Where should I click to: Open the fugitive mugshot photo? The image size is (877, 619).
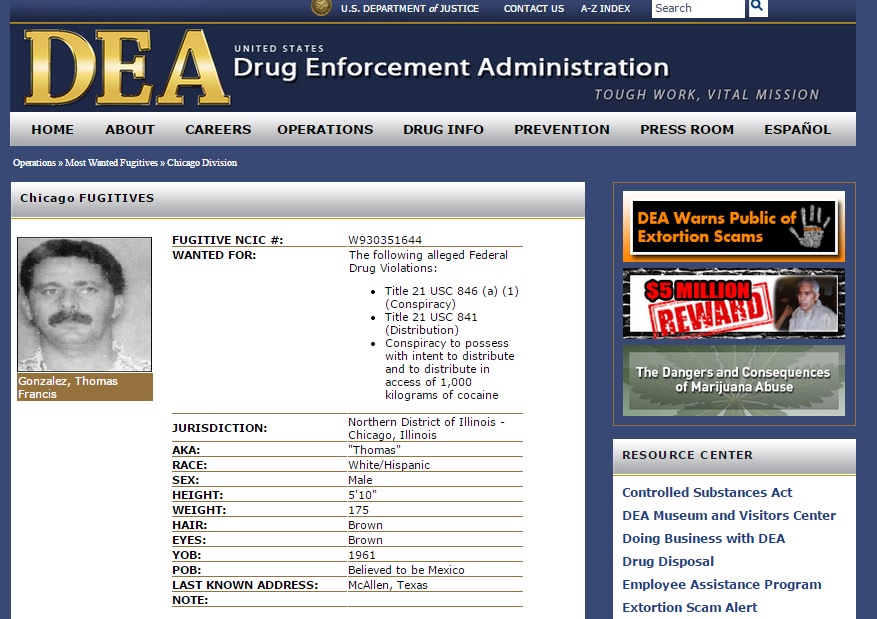click(x=85, y=304)
